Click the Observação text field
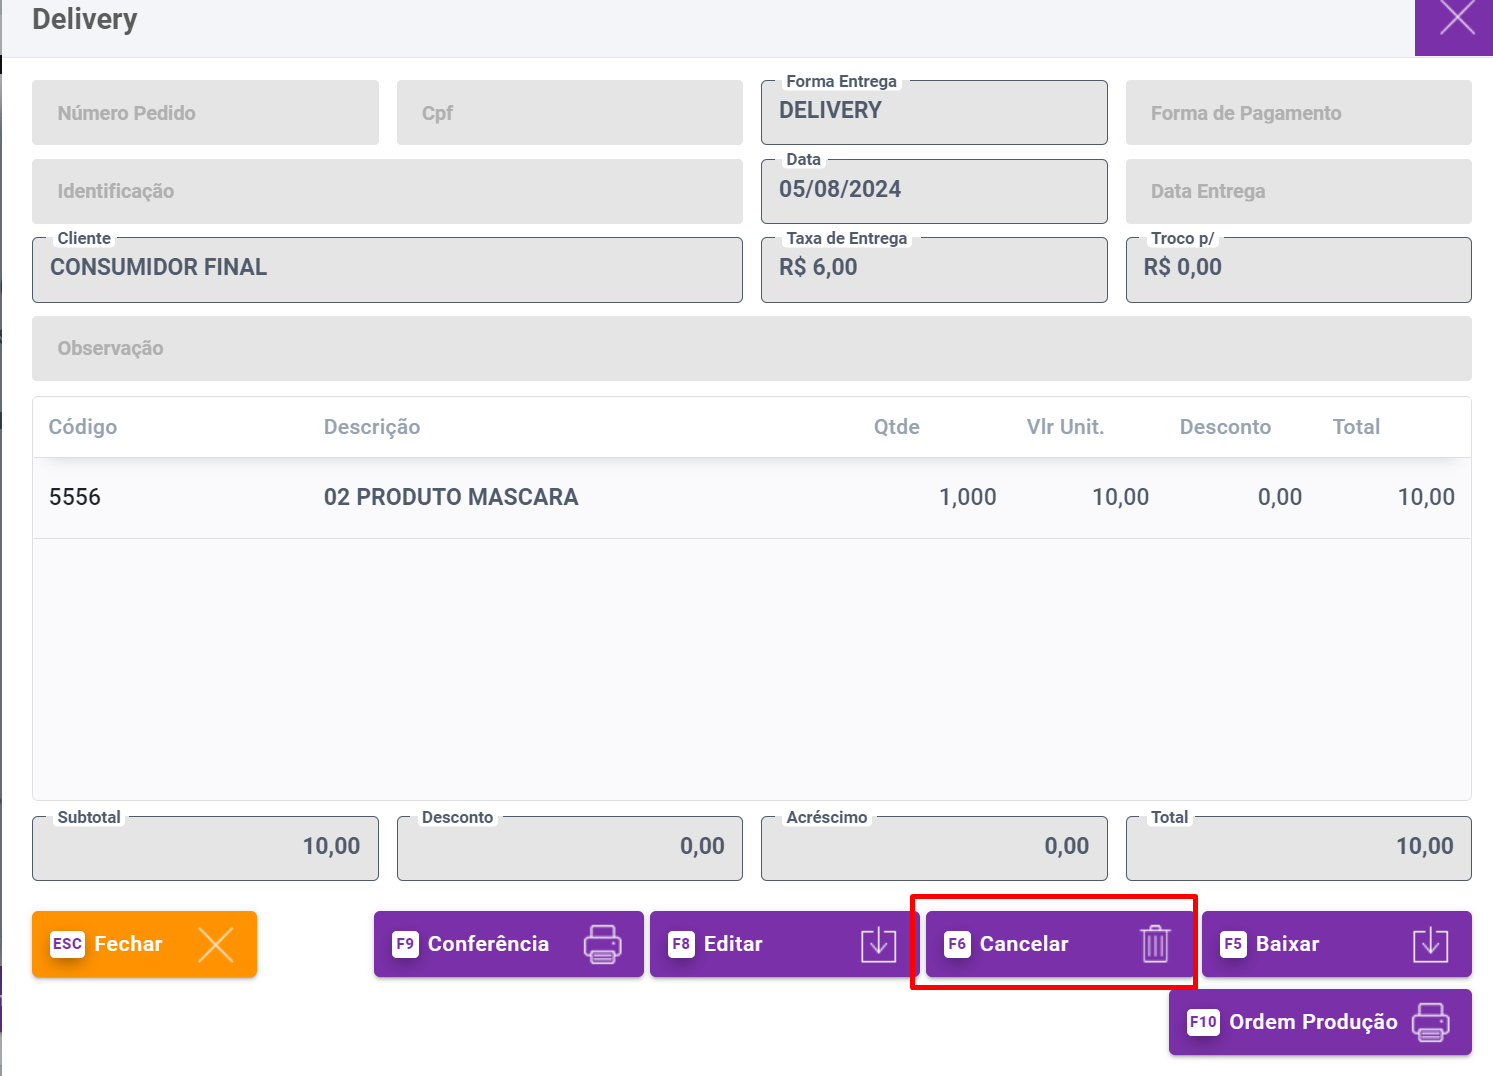This screenshot has width=1493, height=1076. [x=751, y=348]
